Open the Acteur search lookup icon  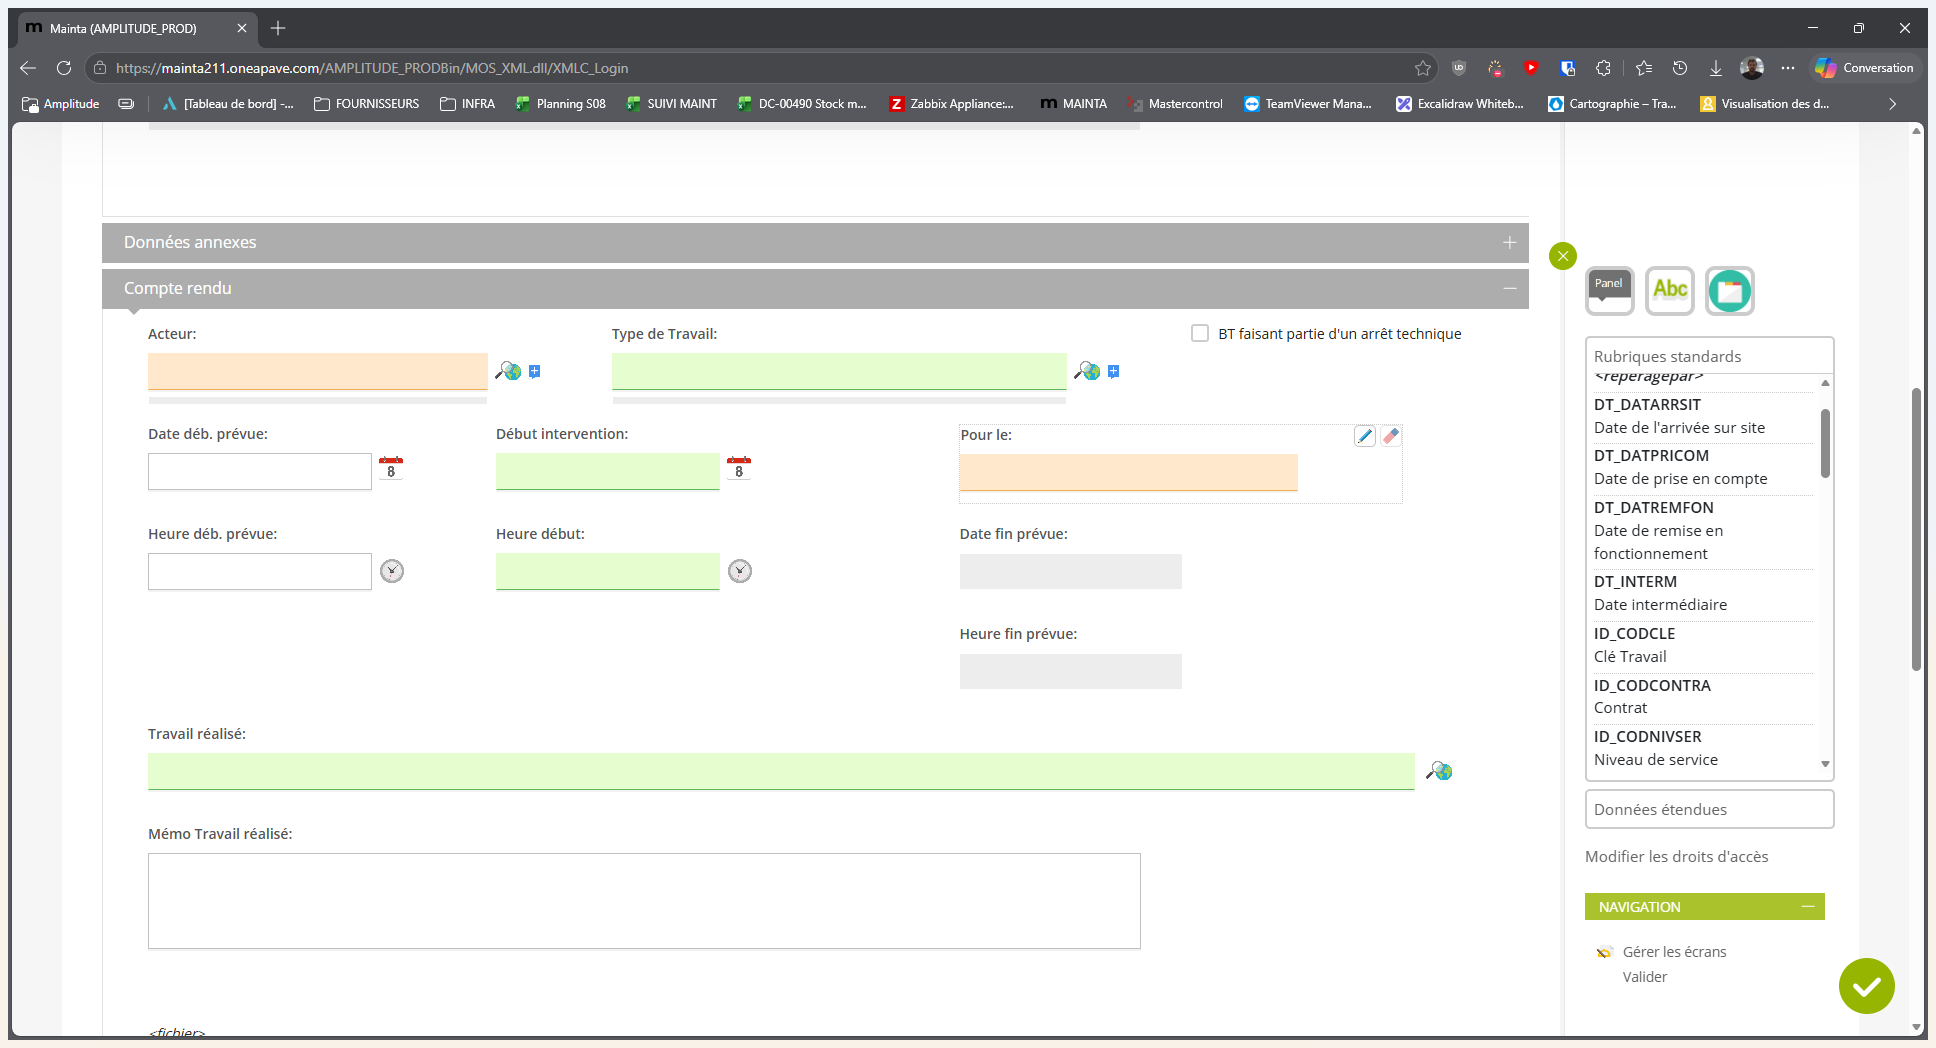[x=508, y=371]
